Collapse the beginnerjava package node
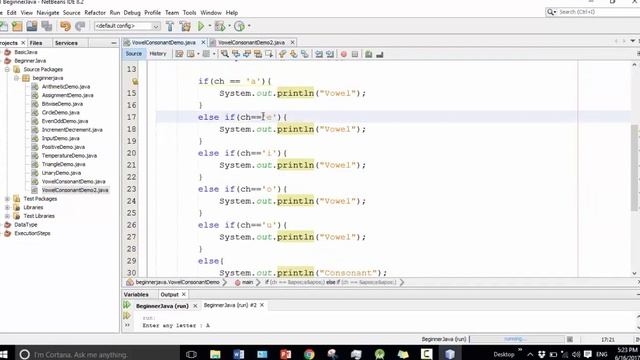 (x=16, y=78)
